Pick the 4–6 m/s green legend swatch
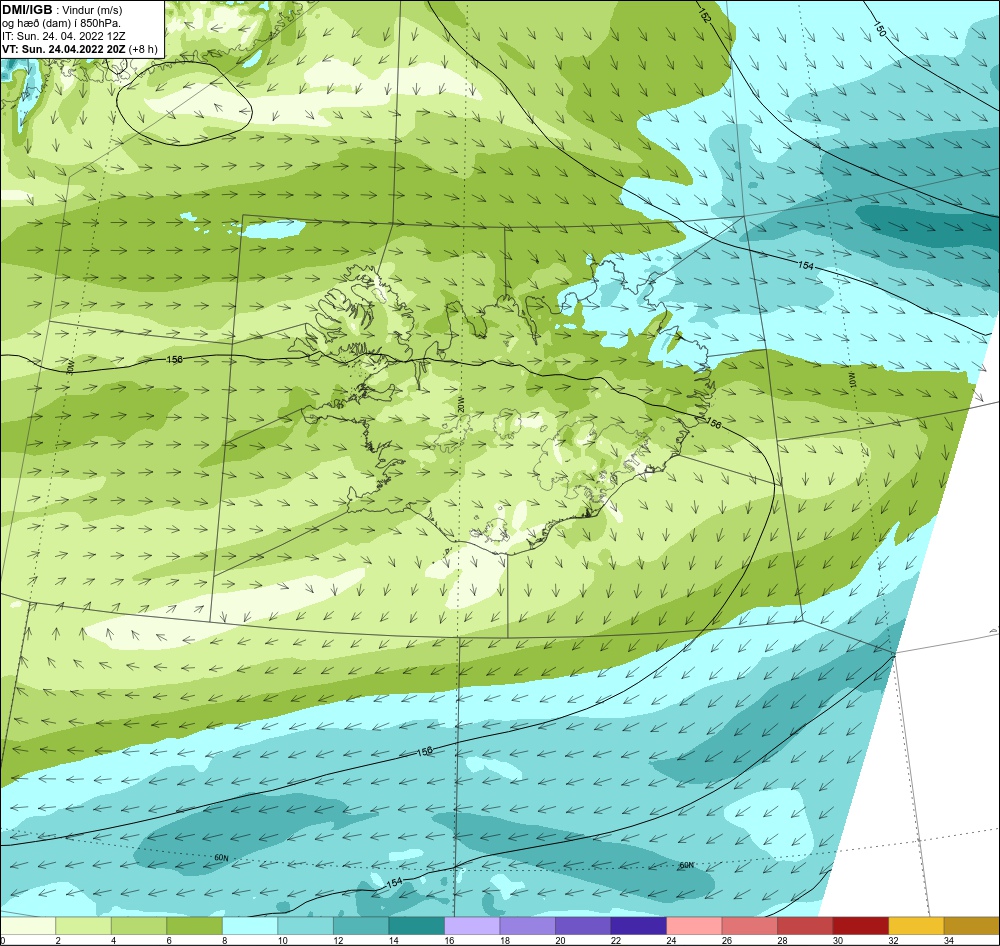 point(139,926)
